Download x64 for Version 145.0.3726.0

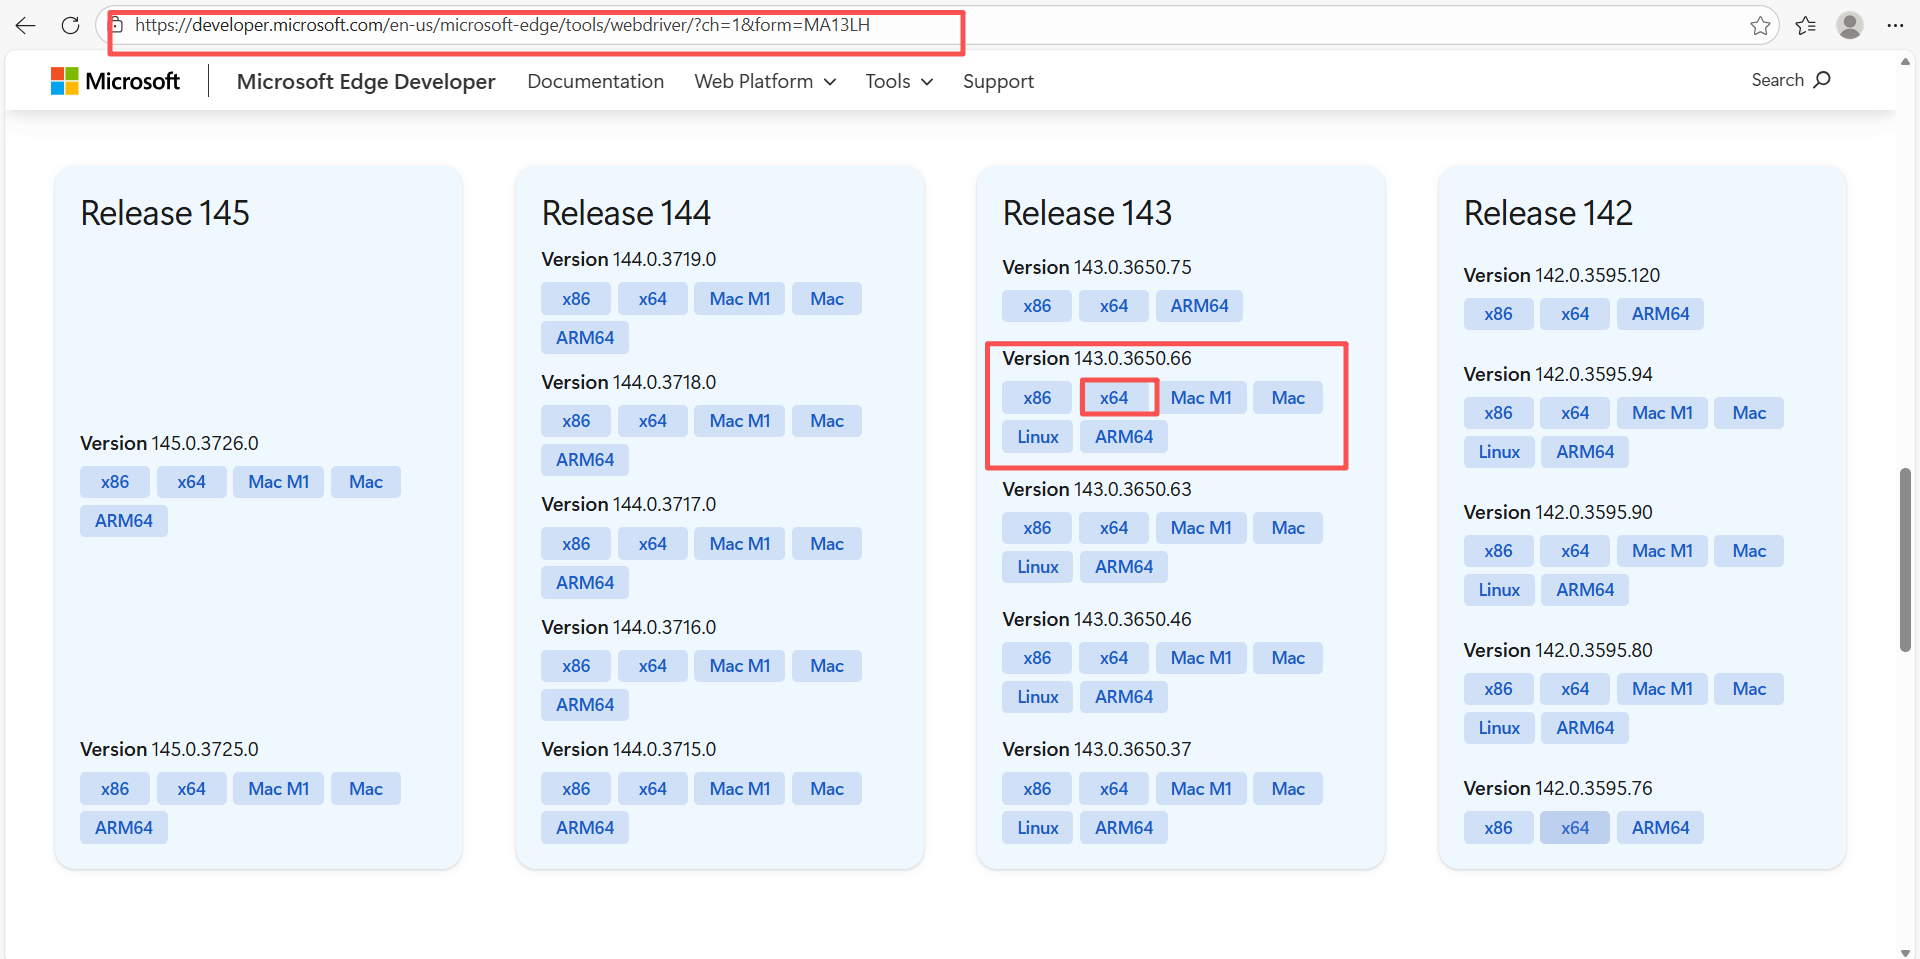pos(192,482)
